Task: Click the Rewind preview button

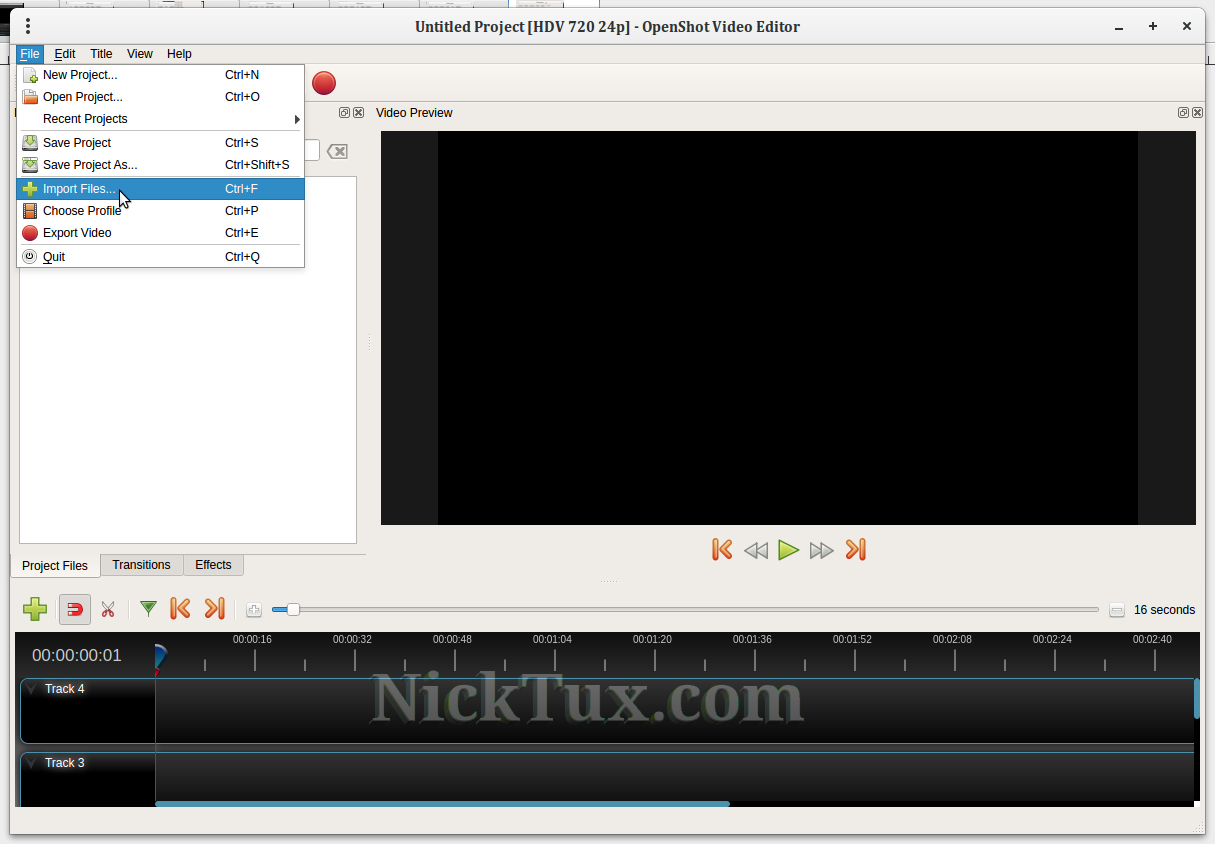Action: (x=755, y=550)
